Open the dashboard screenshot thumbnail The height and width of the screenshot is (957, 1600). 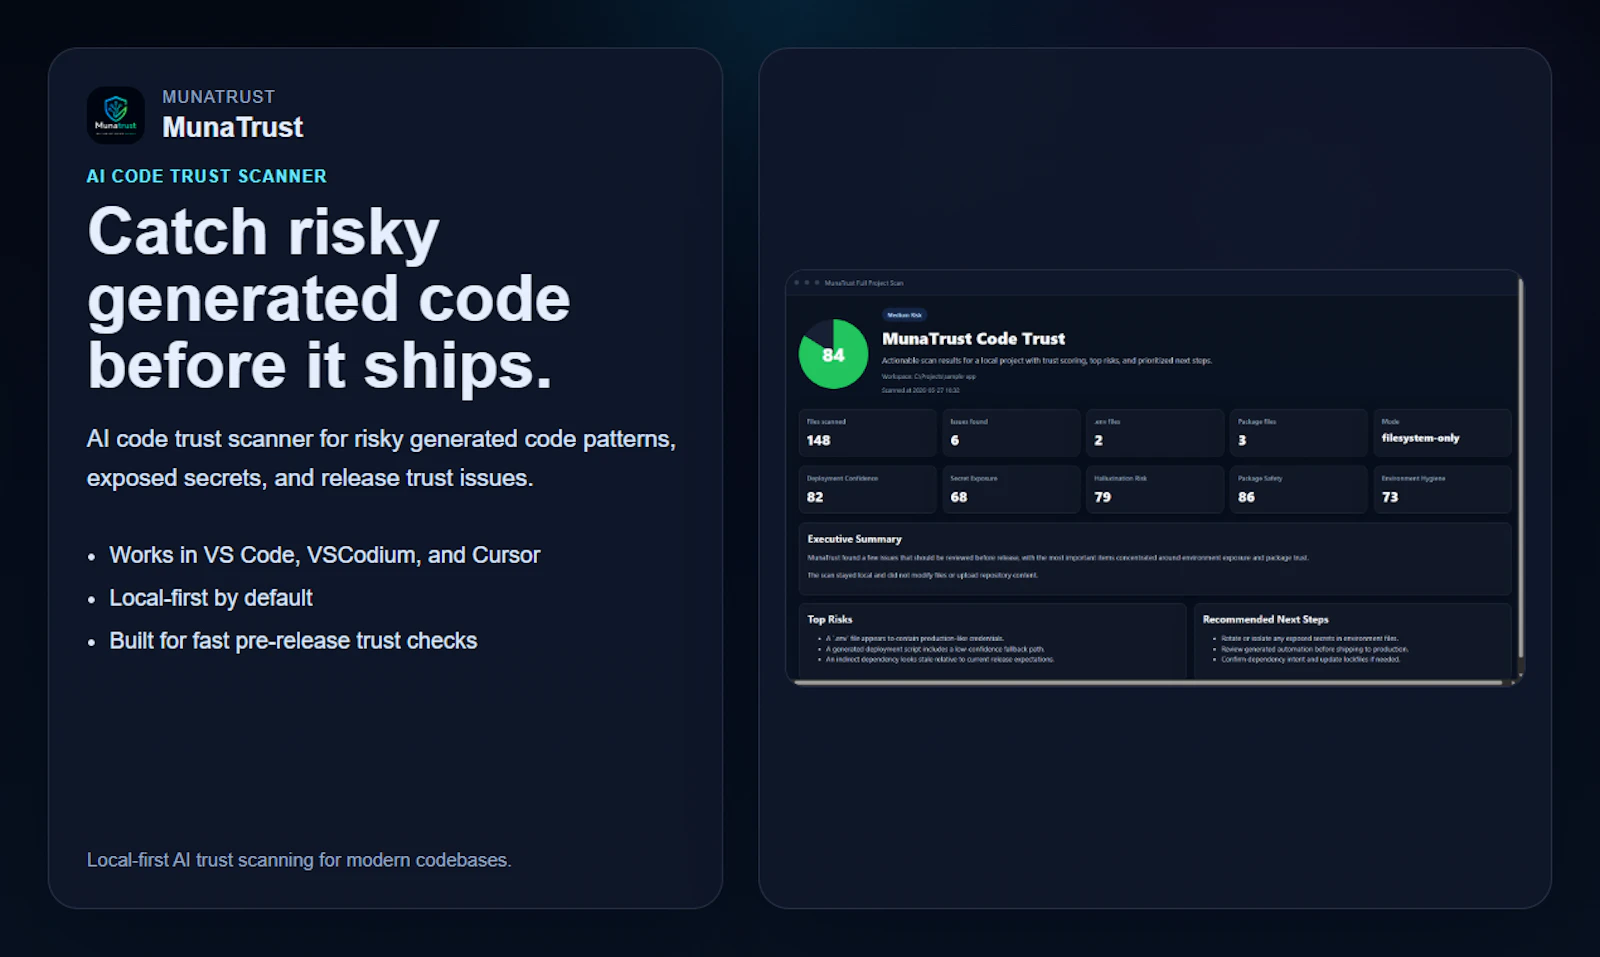1154,478
